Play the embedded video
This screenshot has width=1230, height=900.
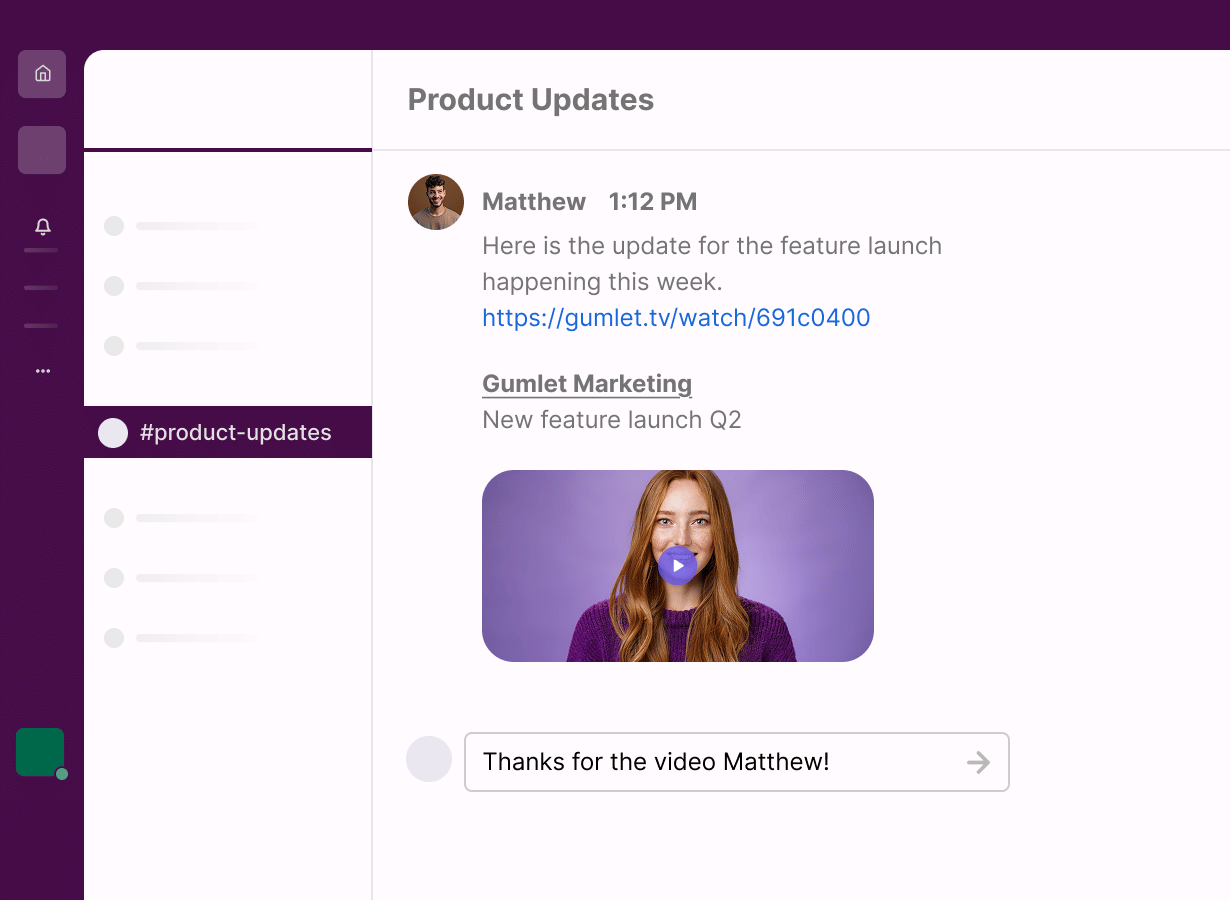677,566
